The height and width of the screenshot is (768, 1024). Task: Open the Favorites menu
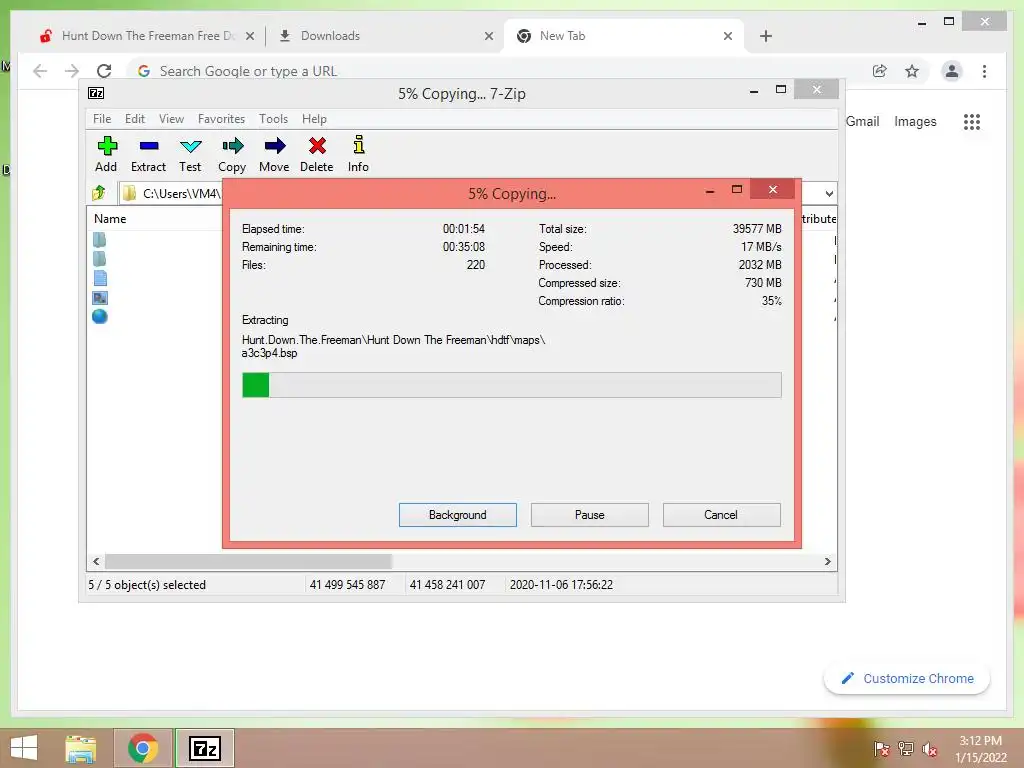click(x=221, y=119)
